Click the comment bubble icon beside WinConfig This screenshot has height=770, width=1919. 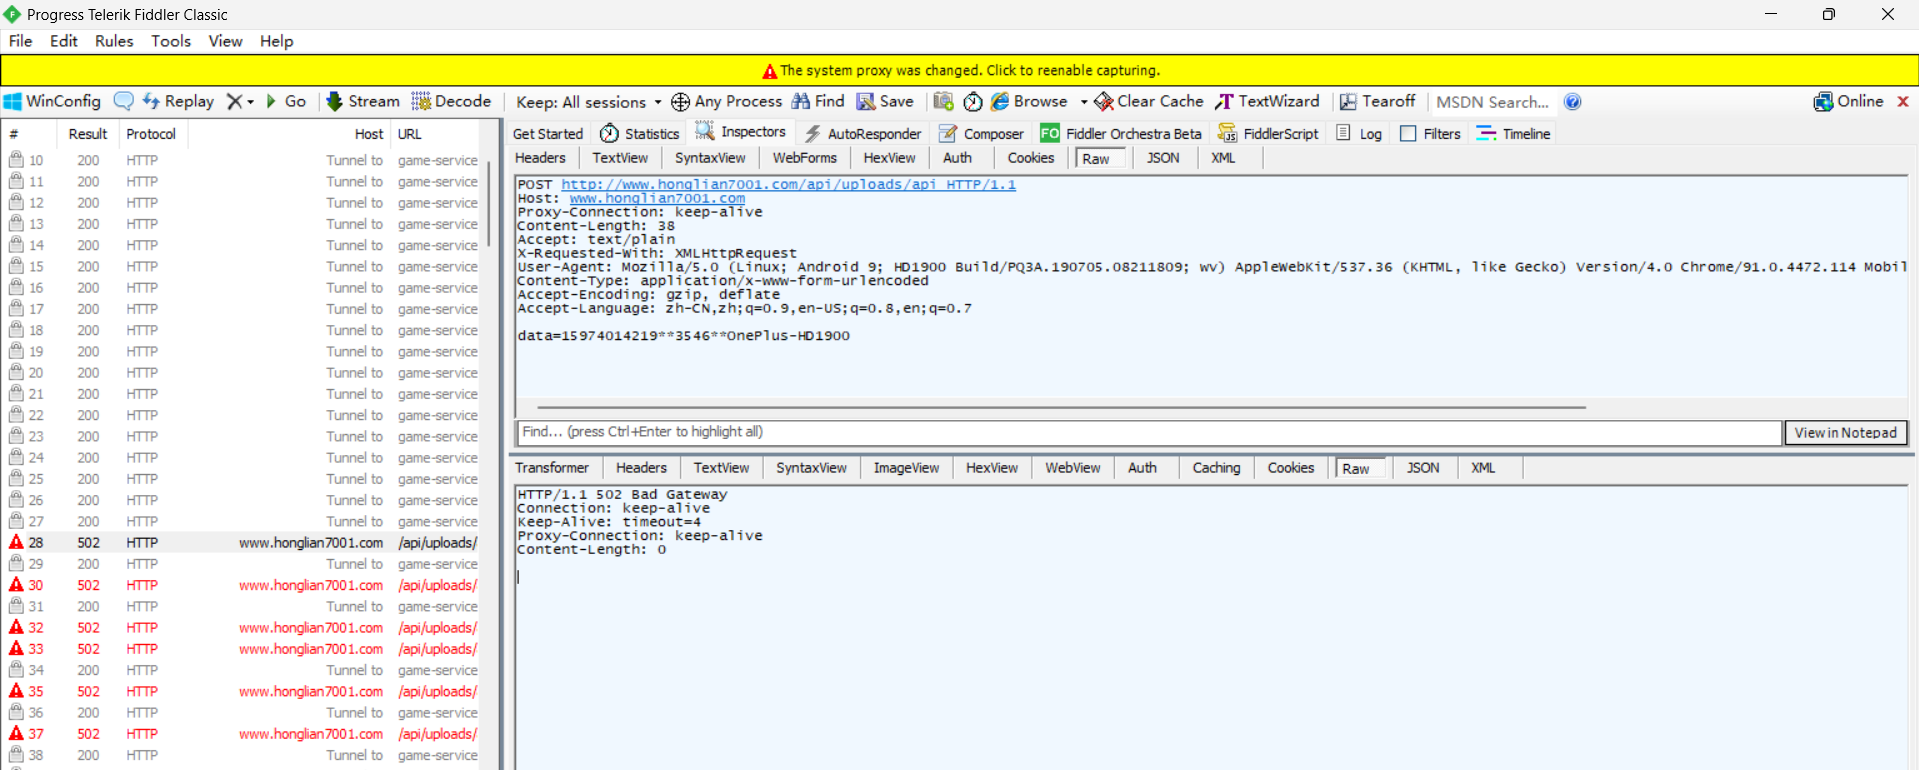pos(124,101)
